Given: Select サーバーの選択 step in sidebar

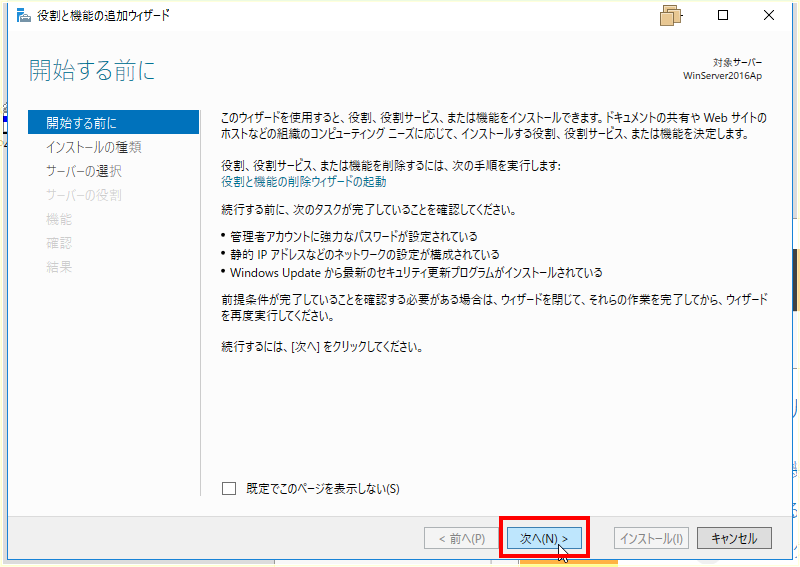Looking at the screenshot, I should 84,171.
